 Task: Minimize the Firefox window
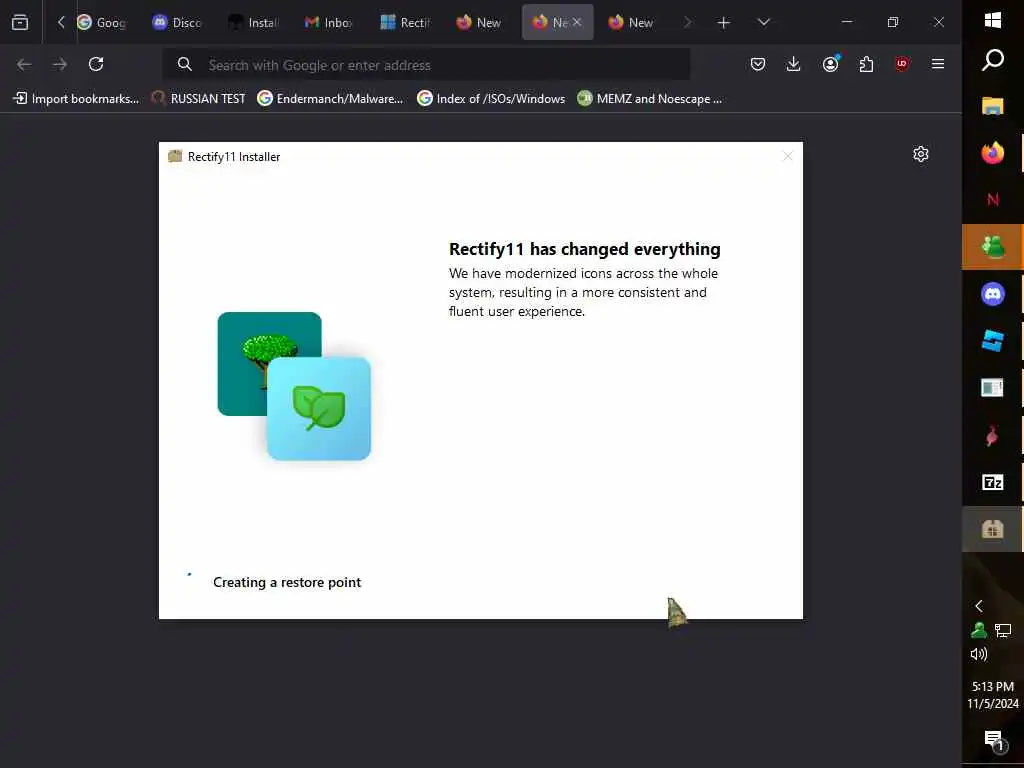pyautogui.click(x=847, y=22)
